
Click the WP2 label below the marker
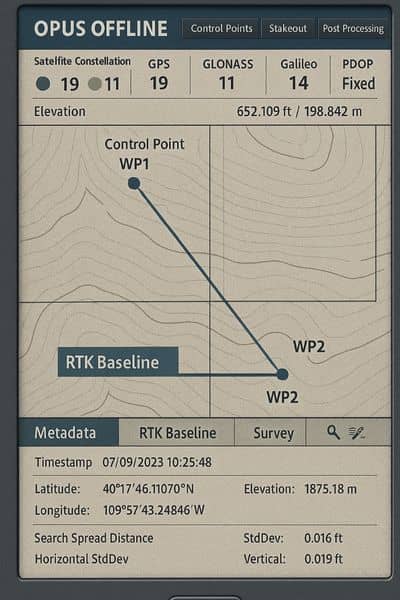tap(282, 397)
